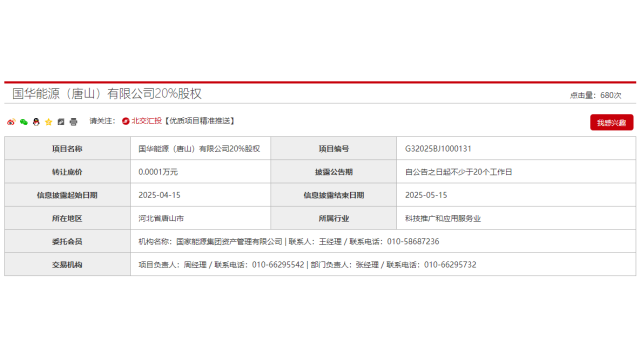Click the yellow star favorite icon

[49, 122]
